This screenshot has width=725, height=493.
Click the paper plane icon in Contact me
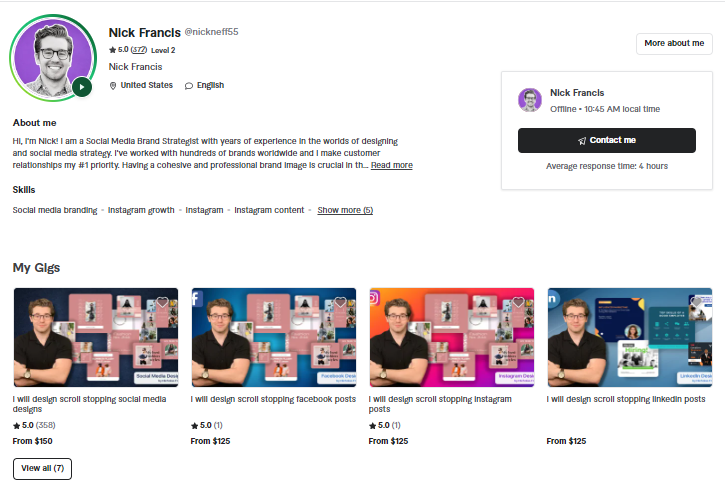(582, 141)
